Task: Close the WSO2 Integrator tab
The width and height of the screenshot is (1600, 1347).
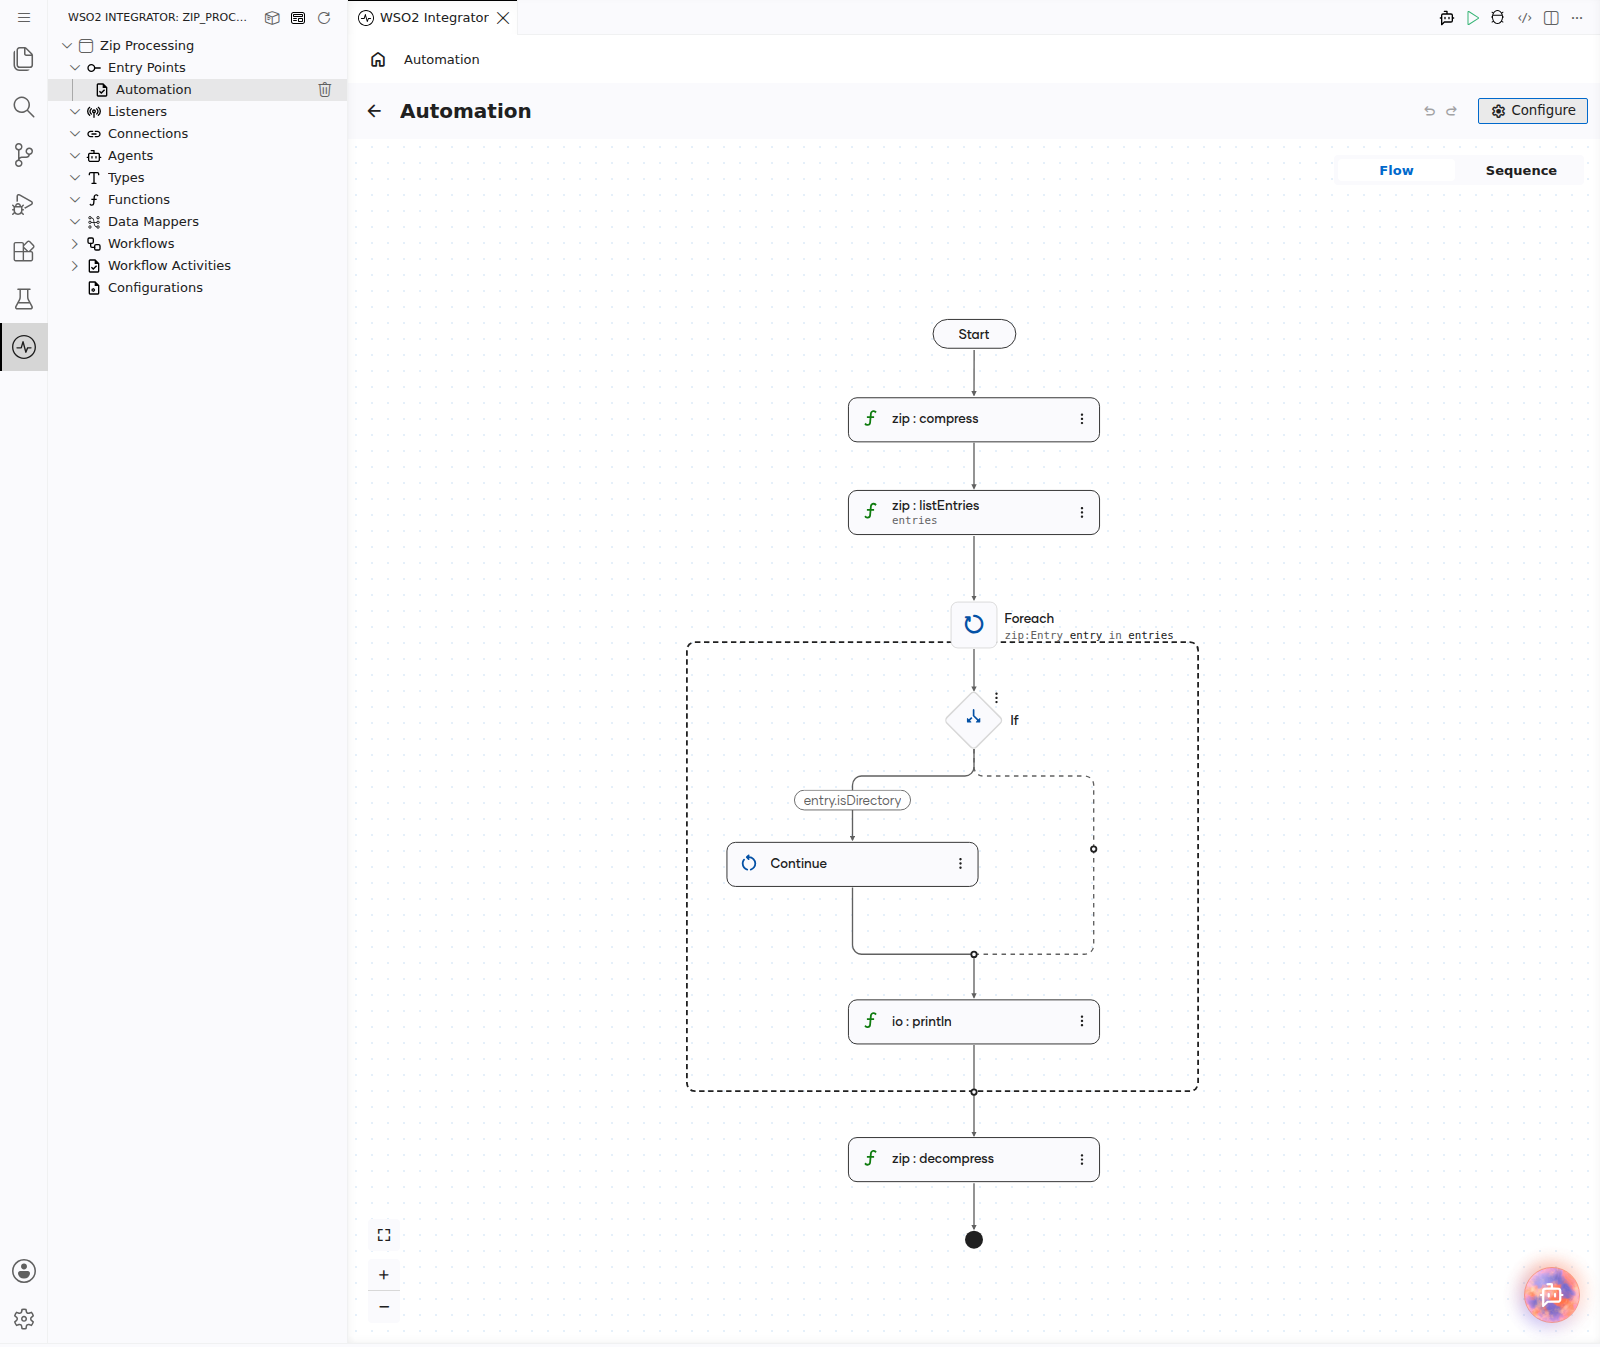Action: point(504,18)
